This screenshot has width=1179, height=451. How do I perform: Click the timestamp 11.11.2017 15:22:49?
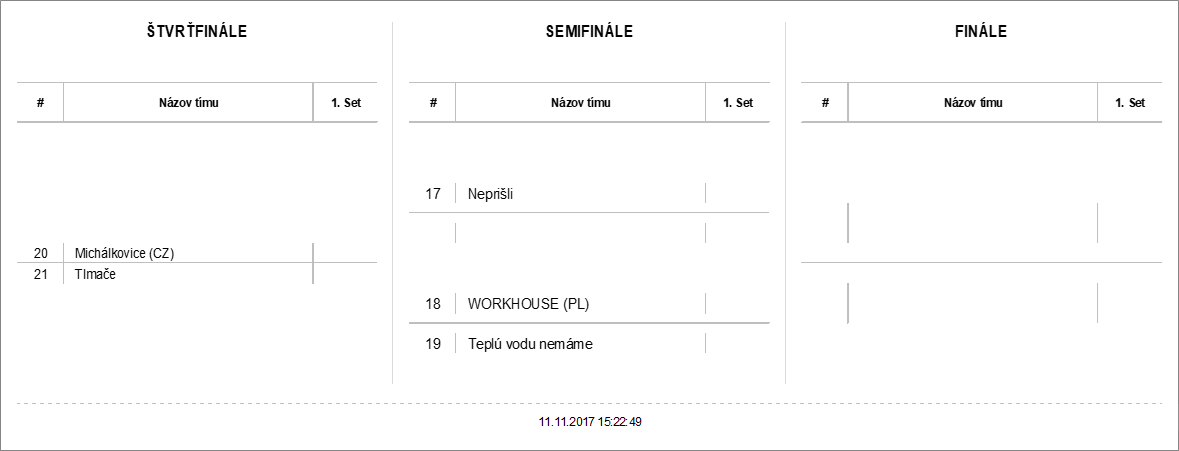coord(590,422)
